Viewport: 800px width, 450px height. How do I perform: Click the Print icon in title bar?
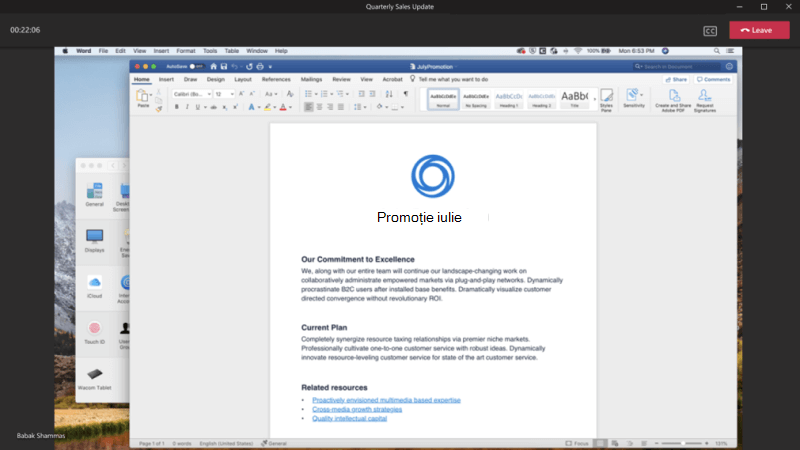pos(260,67)
